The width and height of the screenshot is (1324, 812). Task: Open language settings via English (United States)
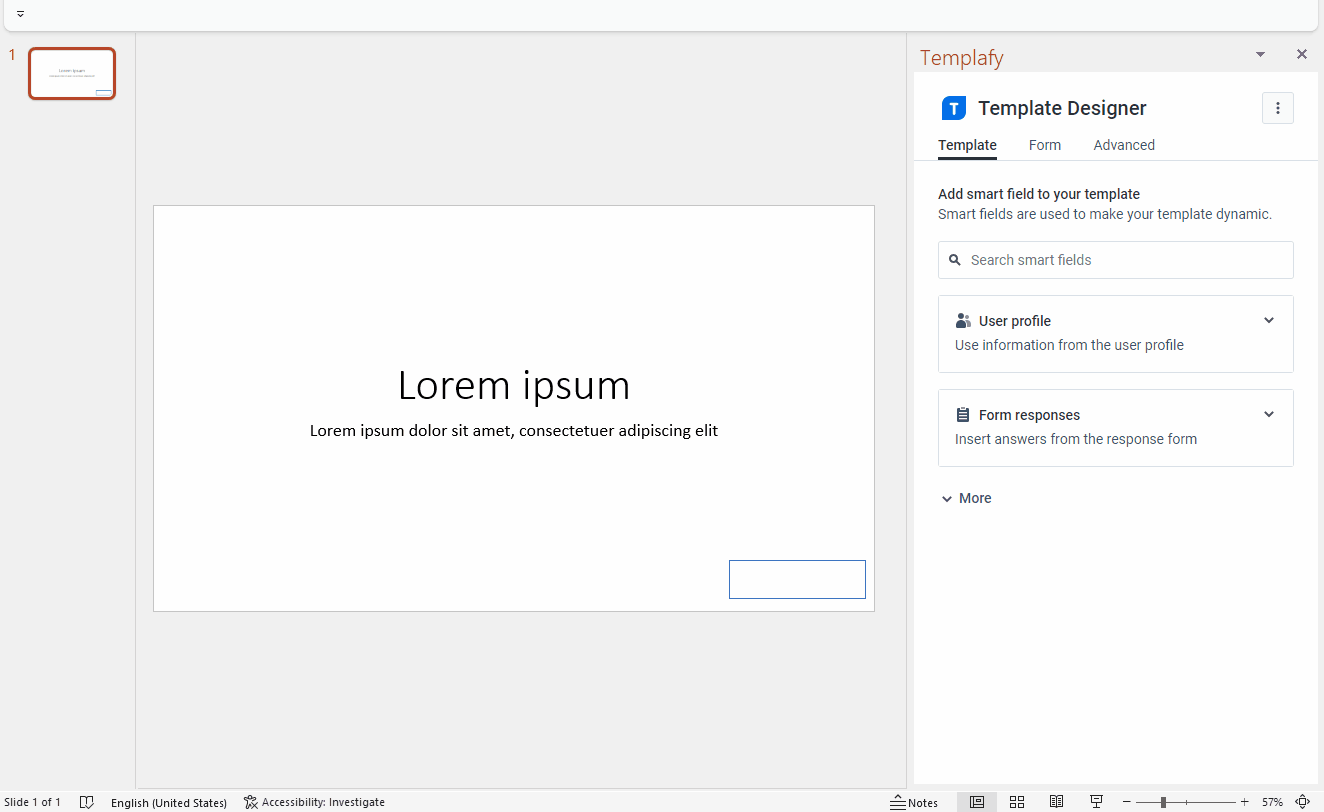click(x=168, y=801)
